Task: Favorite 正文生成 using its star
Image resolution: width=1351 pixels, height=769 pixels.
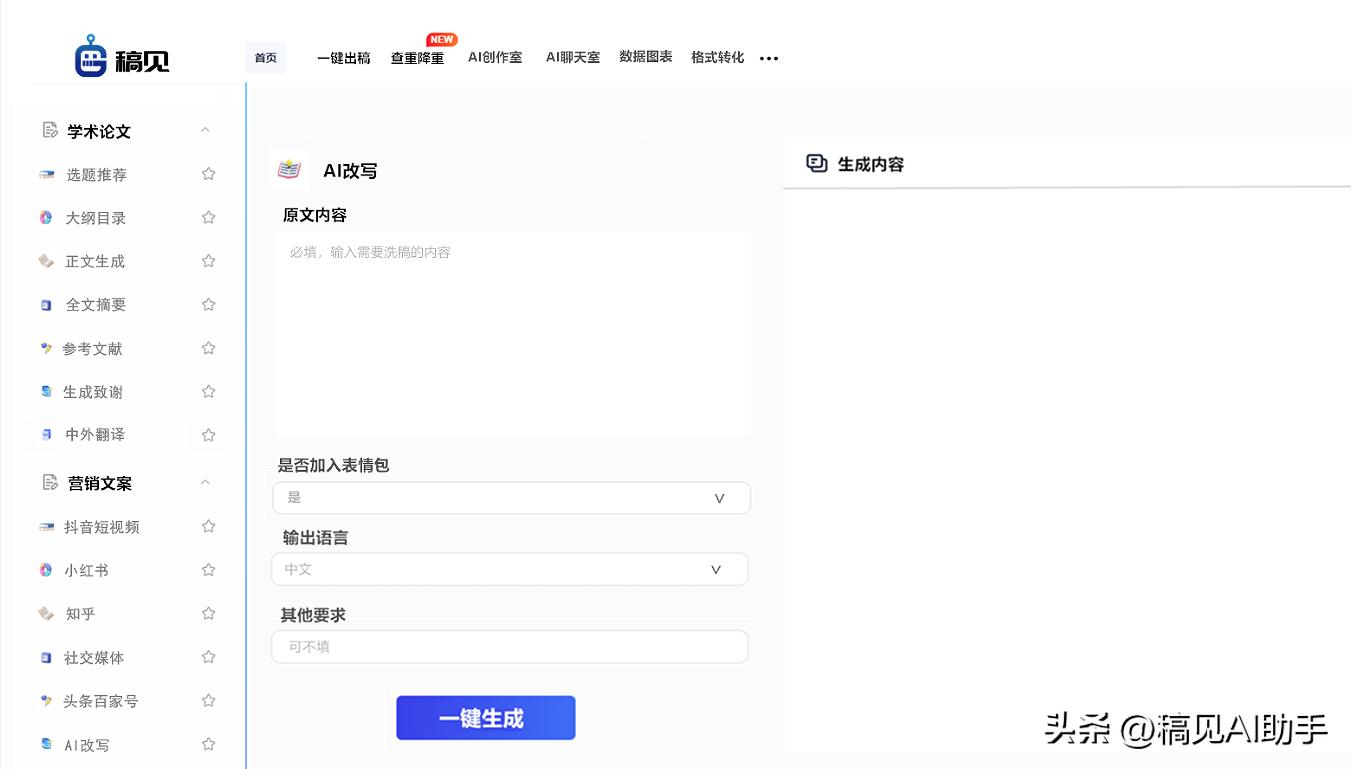Action: click(x=208, y=260)
